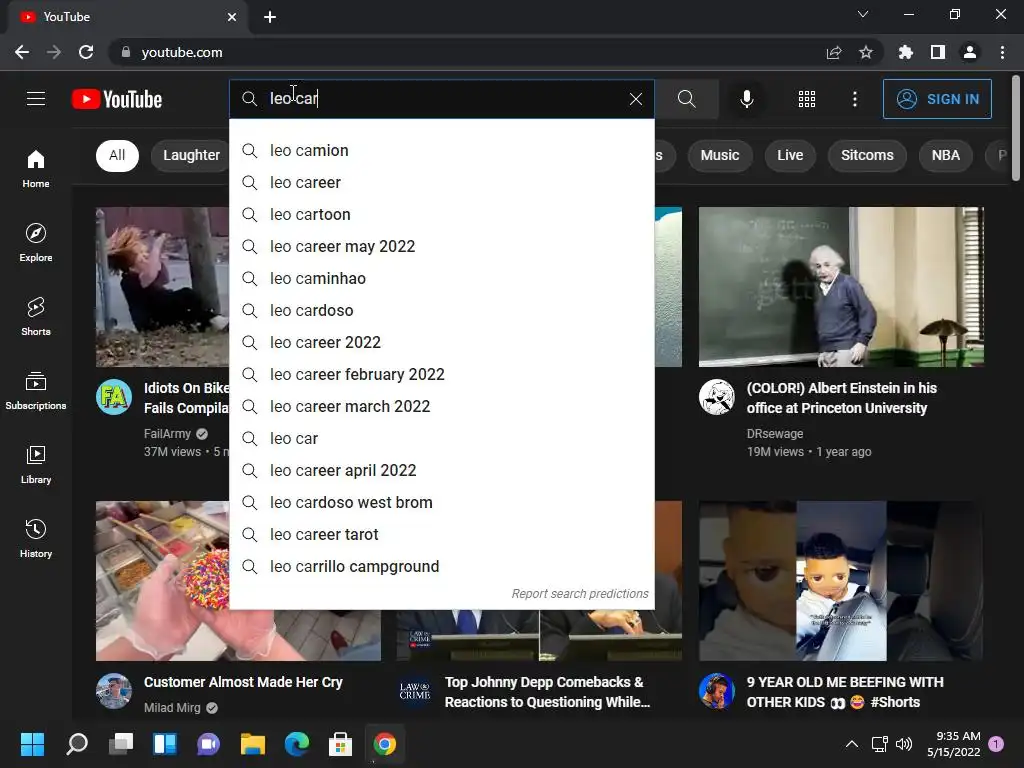This screenshot has width=1024, height=768.
Task: Open 'Customer Almost Made Her Cry' title
Action: click(243, 682)
